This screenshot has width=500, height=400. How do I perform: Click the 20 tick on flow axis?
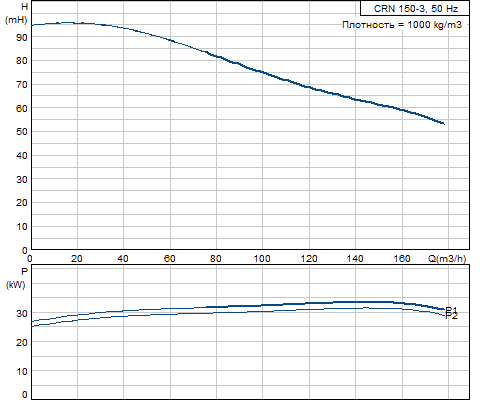coord(76,258)
